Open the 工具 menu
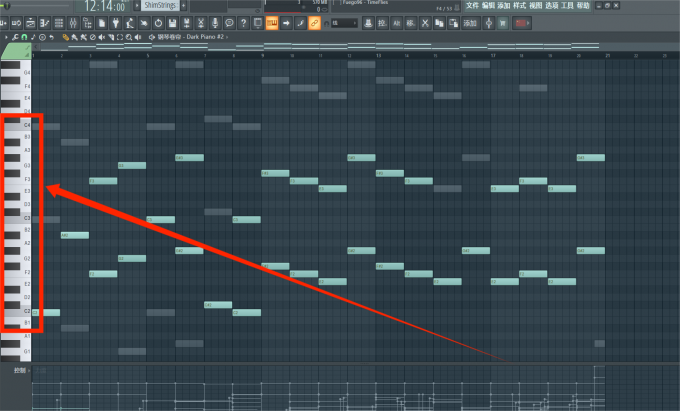This screenshot has height=411, width=680. (x=567, y=5)
